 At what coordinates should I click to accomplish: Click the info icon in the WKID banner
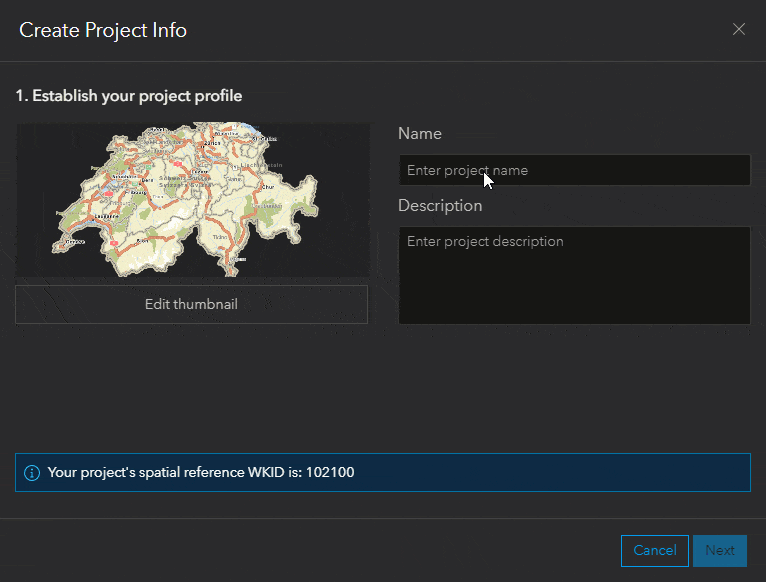tap(32, 472)
